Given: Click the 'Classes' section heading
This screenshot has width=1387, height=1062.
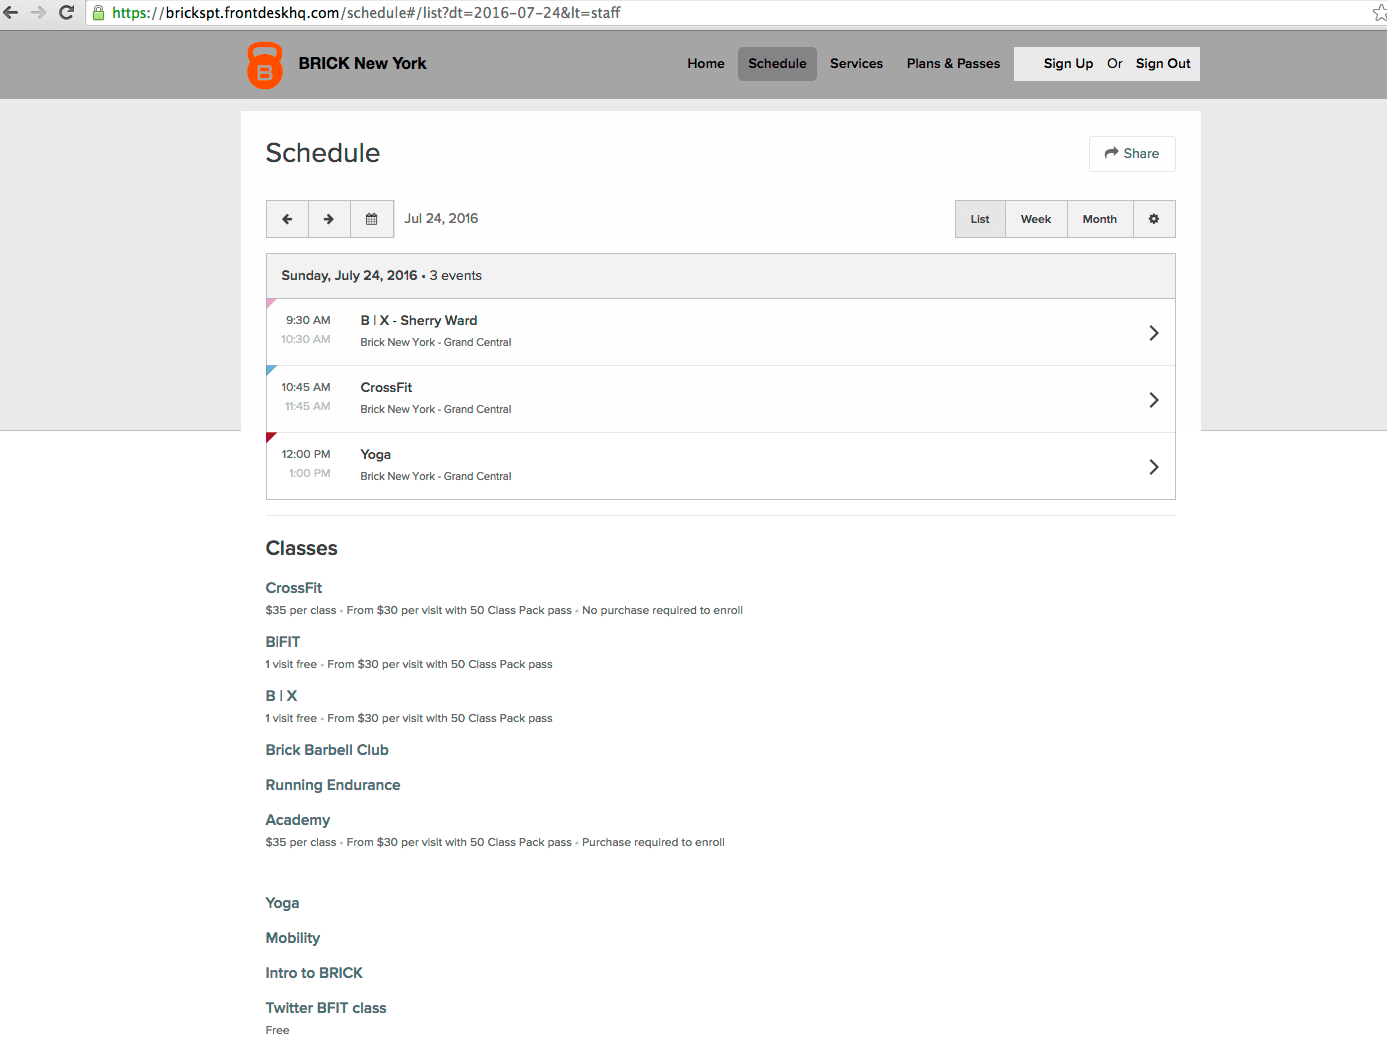Looking at the screenshot, I should coord(301,549).
